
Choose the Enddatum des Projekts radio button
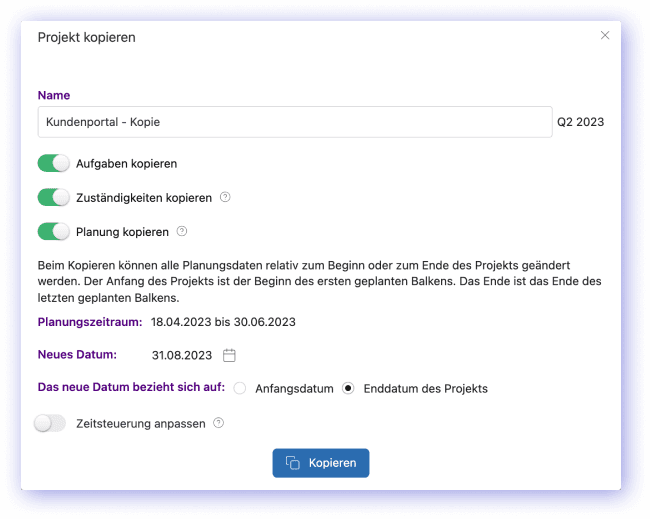pyautogui.click(x=348, y=388)
